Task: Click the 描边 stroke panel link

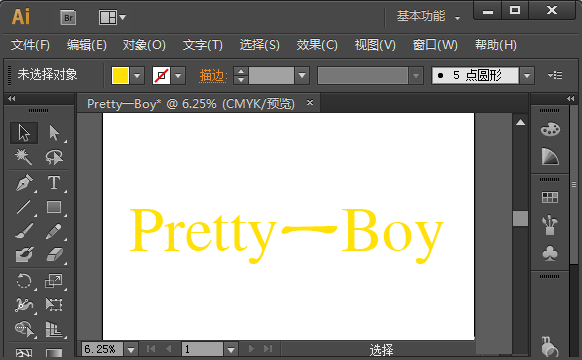Action: pyautogui.click(x=213, y=76)
